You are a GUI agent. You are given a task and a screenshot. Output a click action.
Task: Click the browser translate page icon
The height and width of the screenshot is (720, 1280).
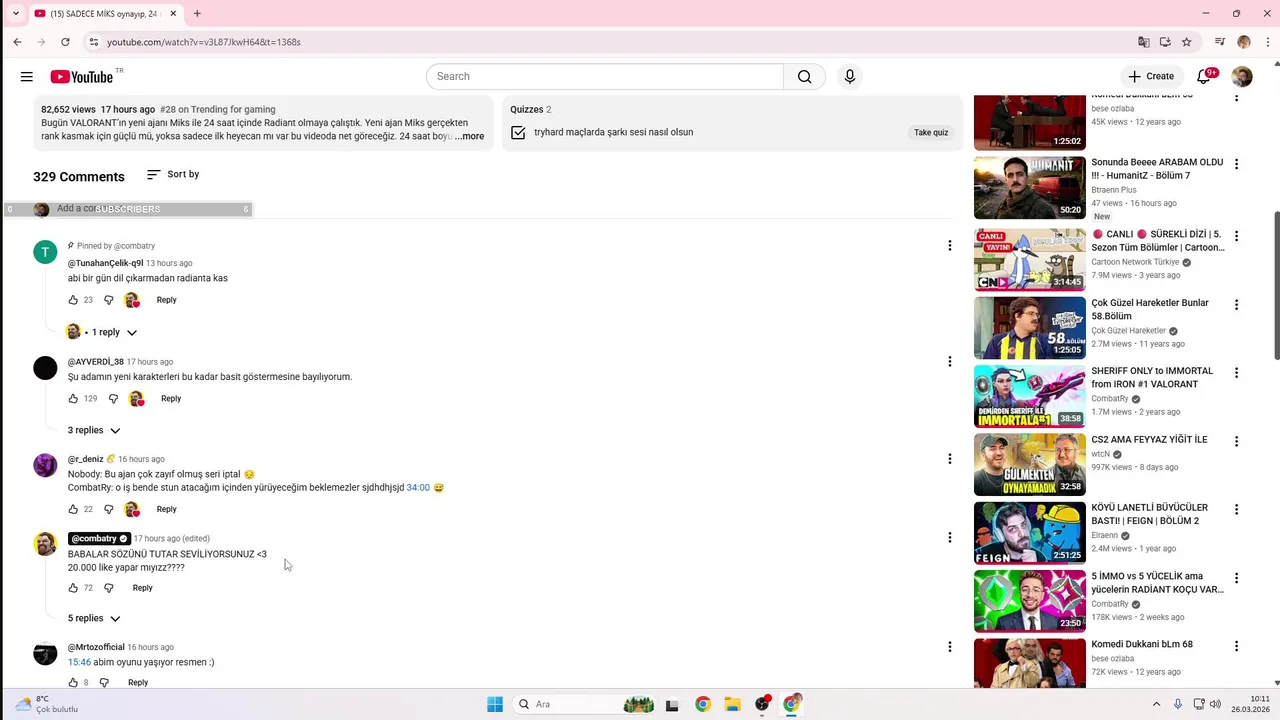(x=1143, y=42)
